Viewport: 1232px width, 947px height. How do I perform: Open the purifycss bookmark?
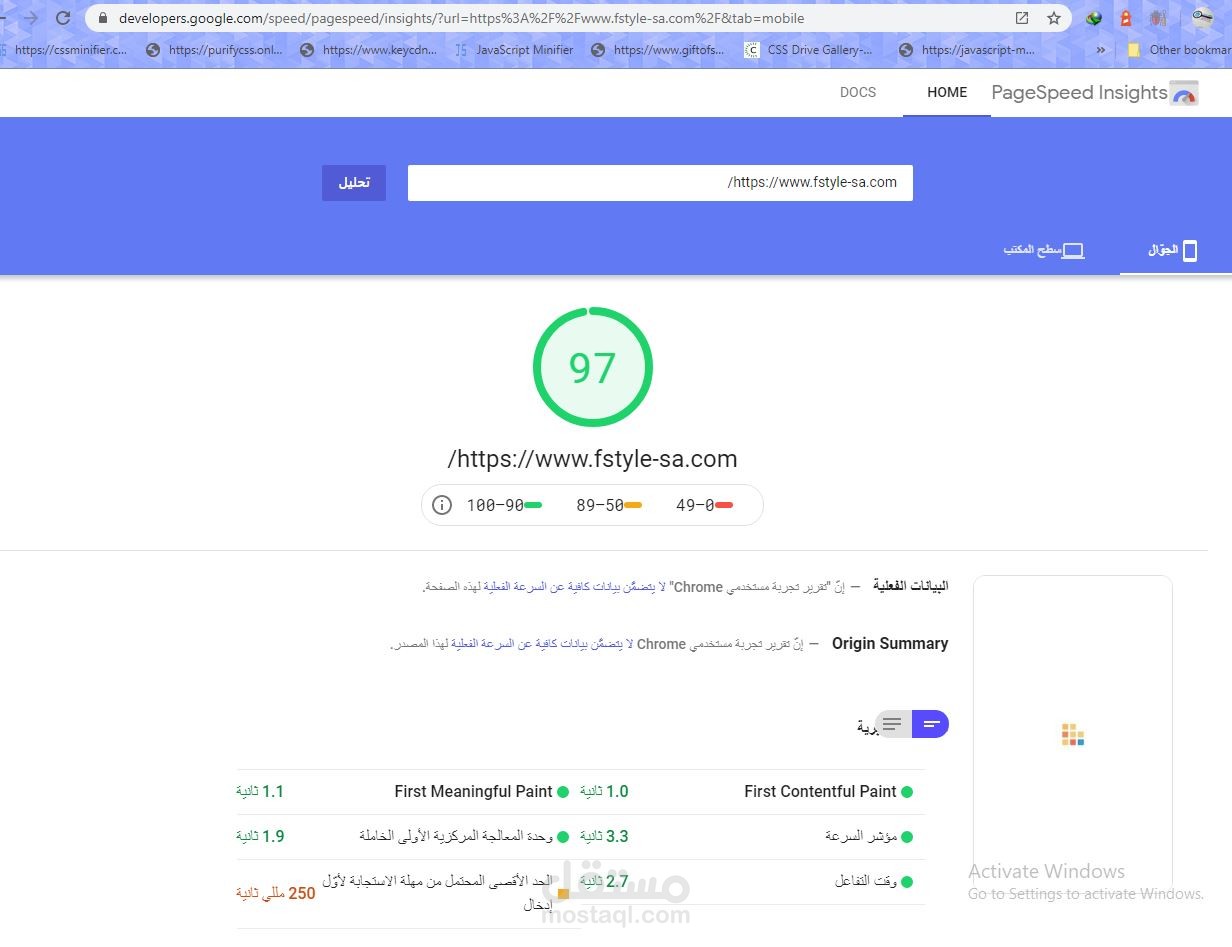coord(215,50)
